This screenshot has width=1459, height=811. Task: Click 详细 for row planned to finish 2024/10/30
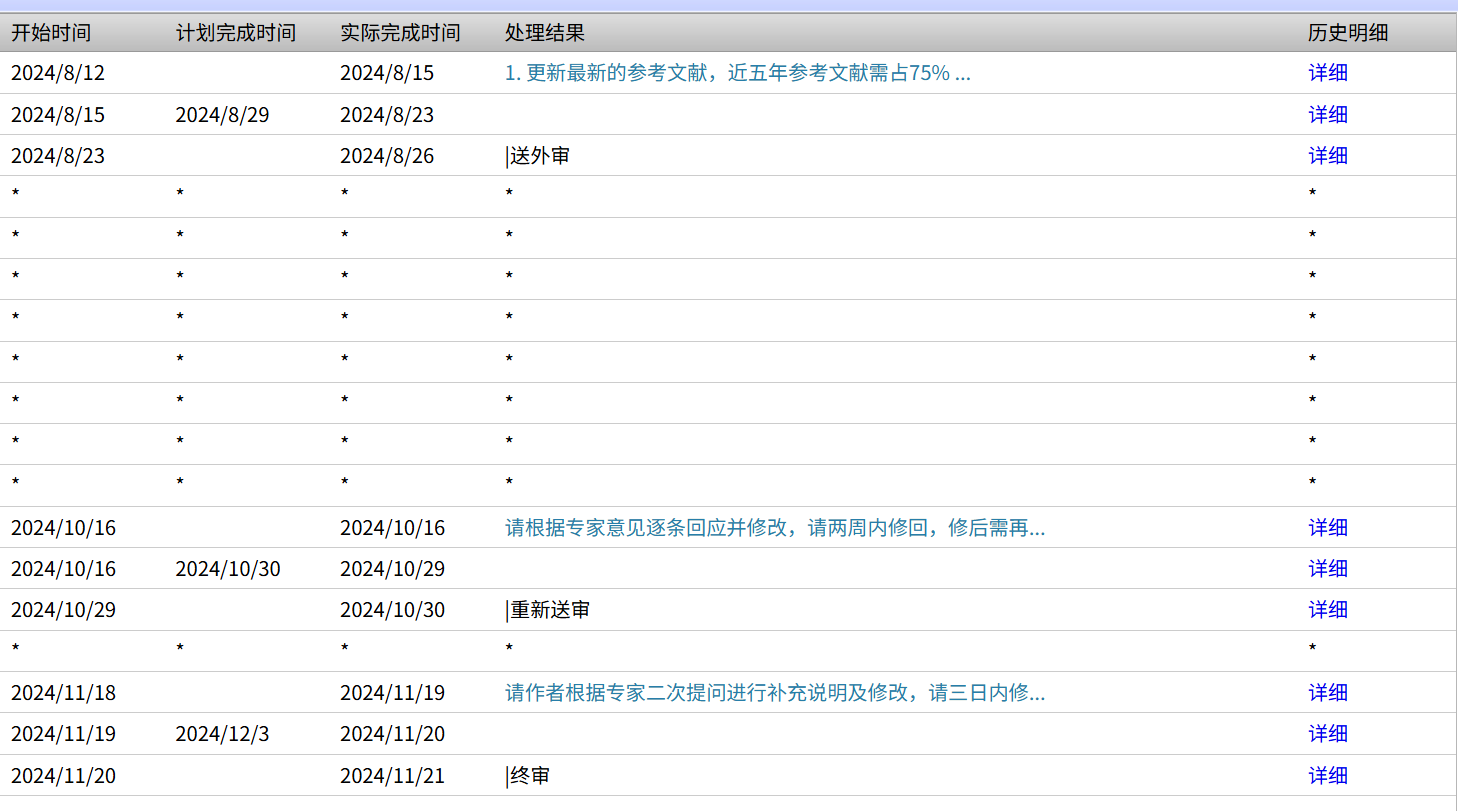(x=1327, y=569)
